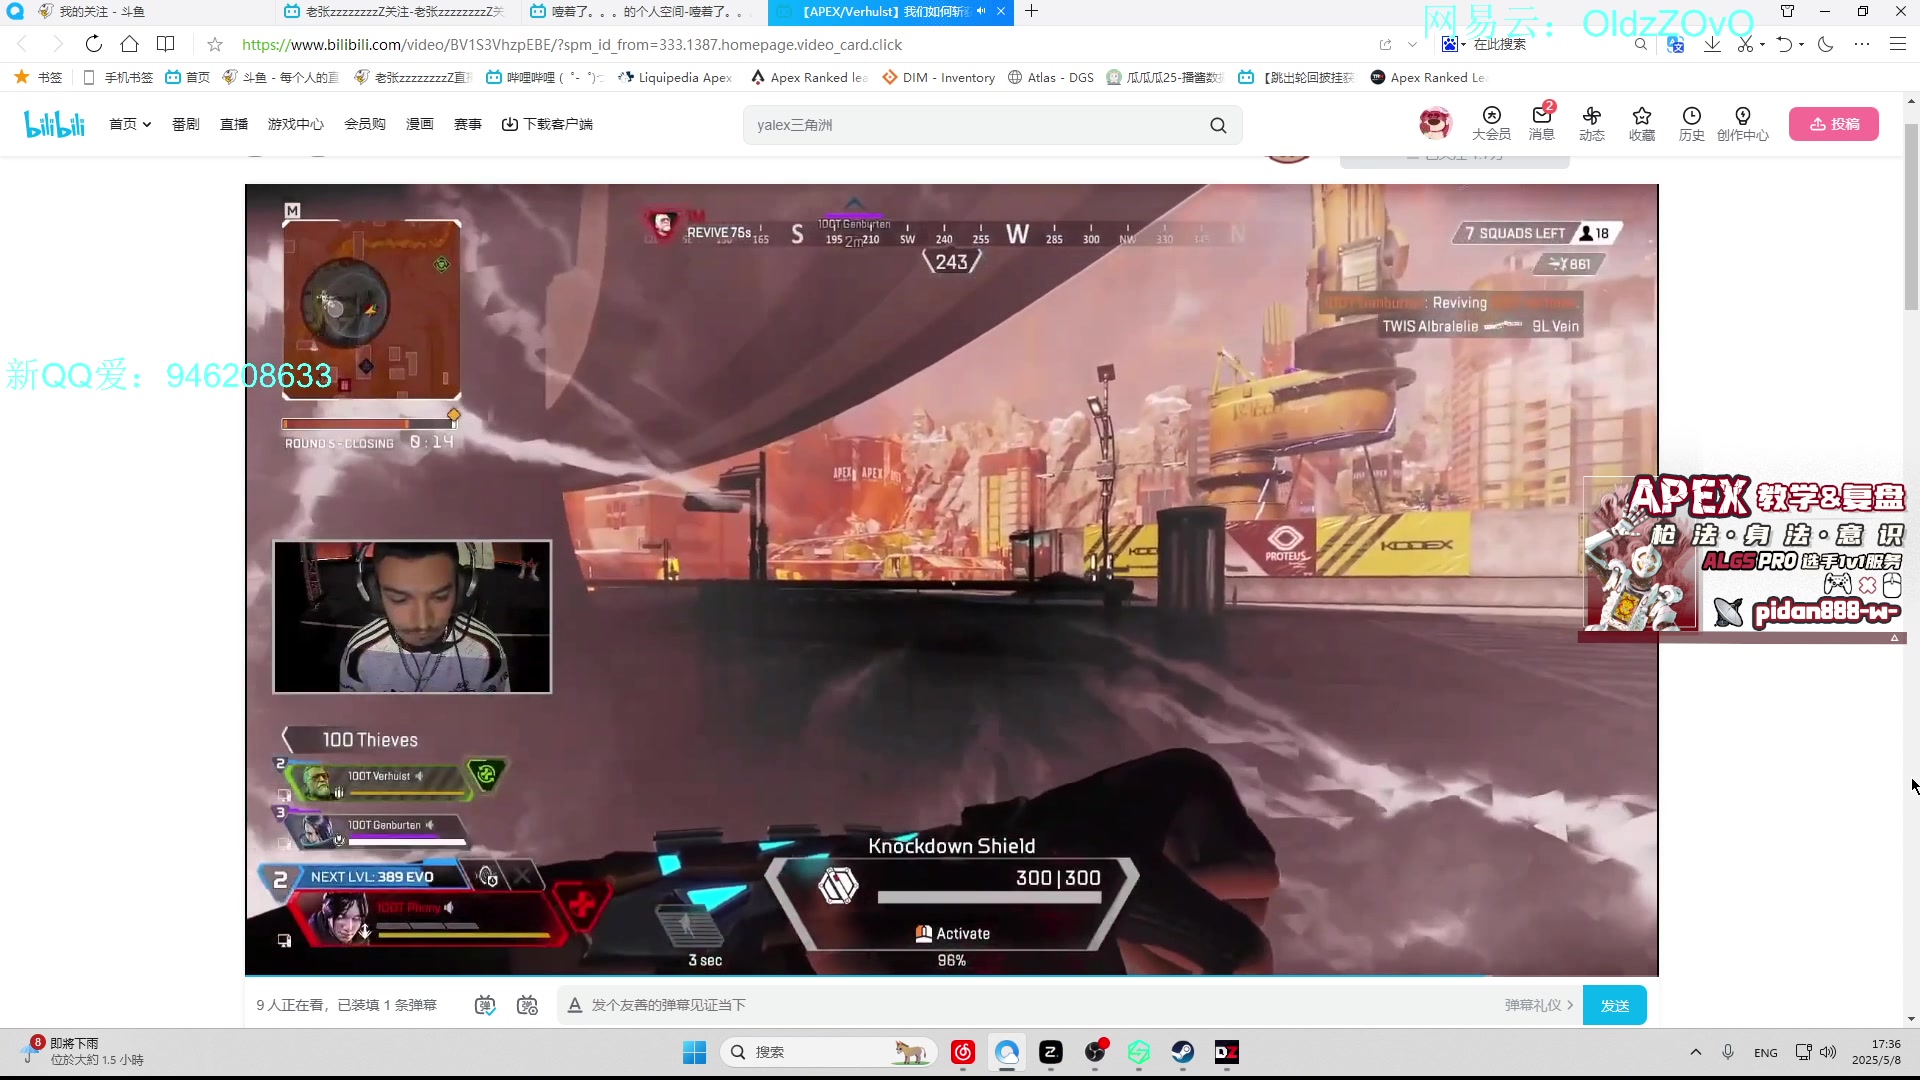Open a new browser tab

point(1031,12)
